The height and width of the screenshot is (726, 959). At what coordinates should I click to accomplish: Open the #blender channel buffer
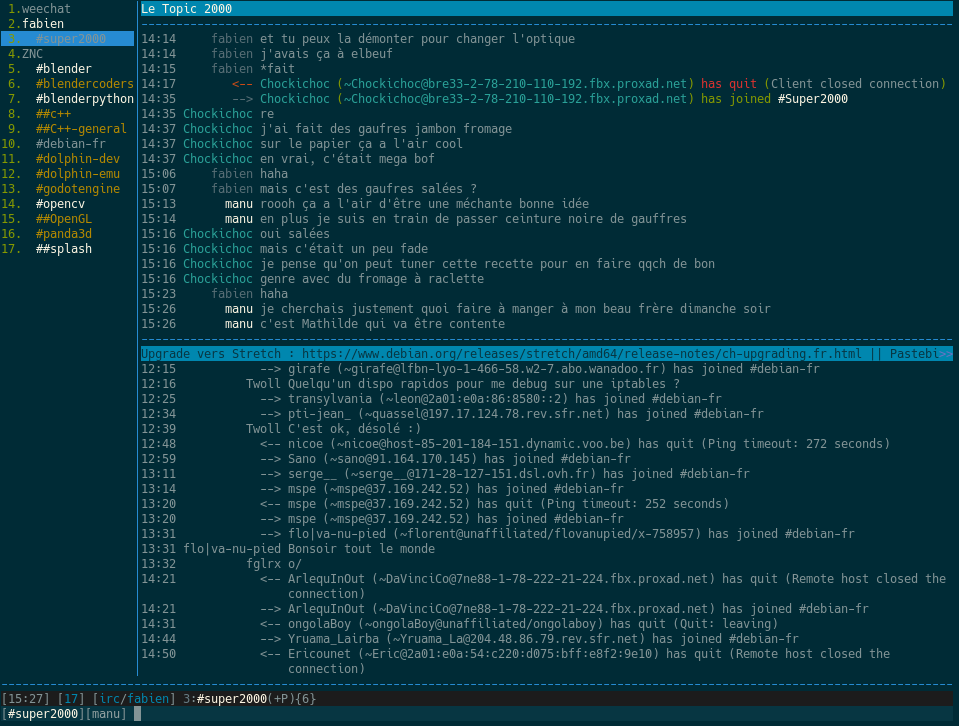(x=64, y=69)
